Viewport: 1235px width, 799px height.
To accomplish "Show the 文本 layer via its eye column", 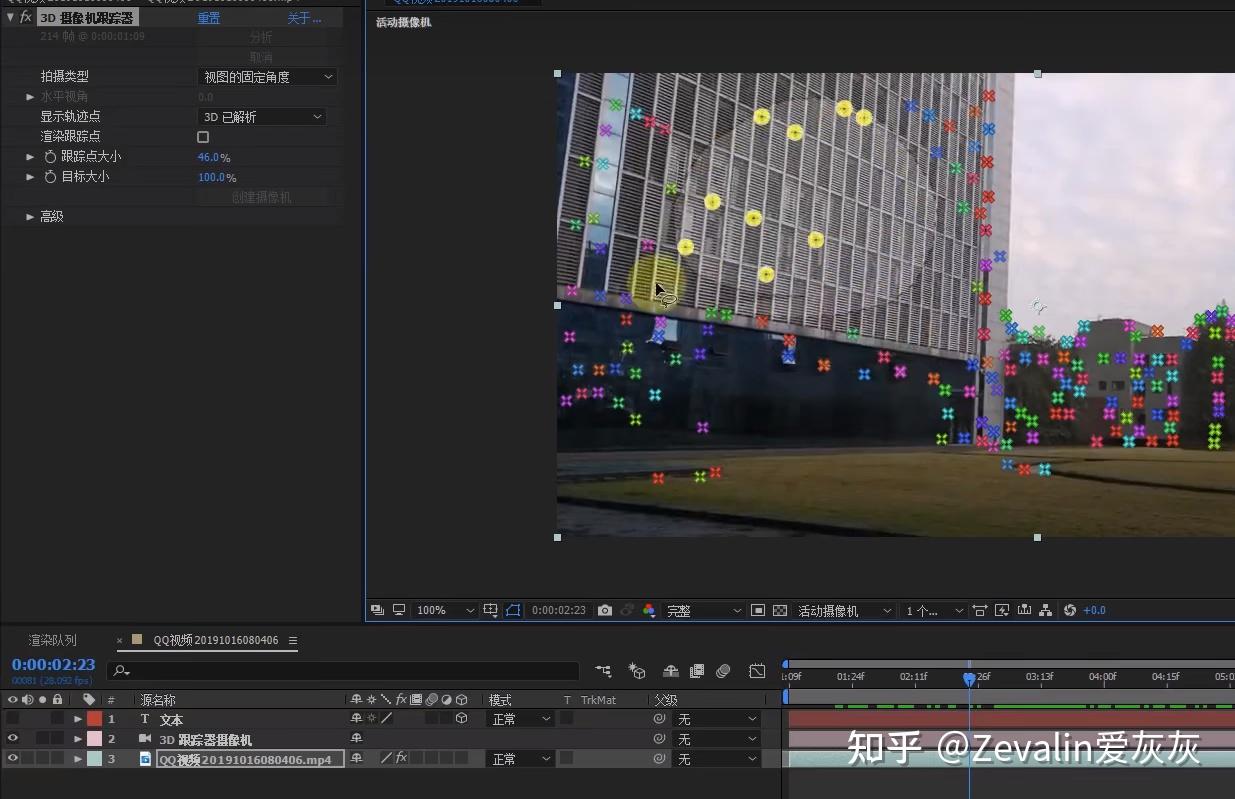I will pyautogui.click(x=12, y=719).
